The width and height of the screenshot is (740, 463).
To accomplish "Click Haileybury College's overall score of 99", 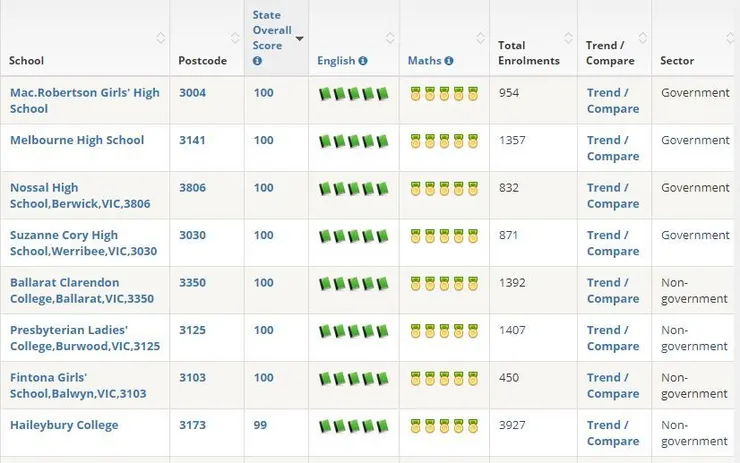I will click(260, 425).
